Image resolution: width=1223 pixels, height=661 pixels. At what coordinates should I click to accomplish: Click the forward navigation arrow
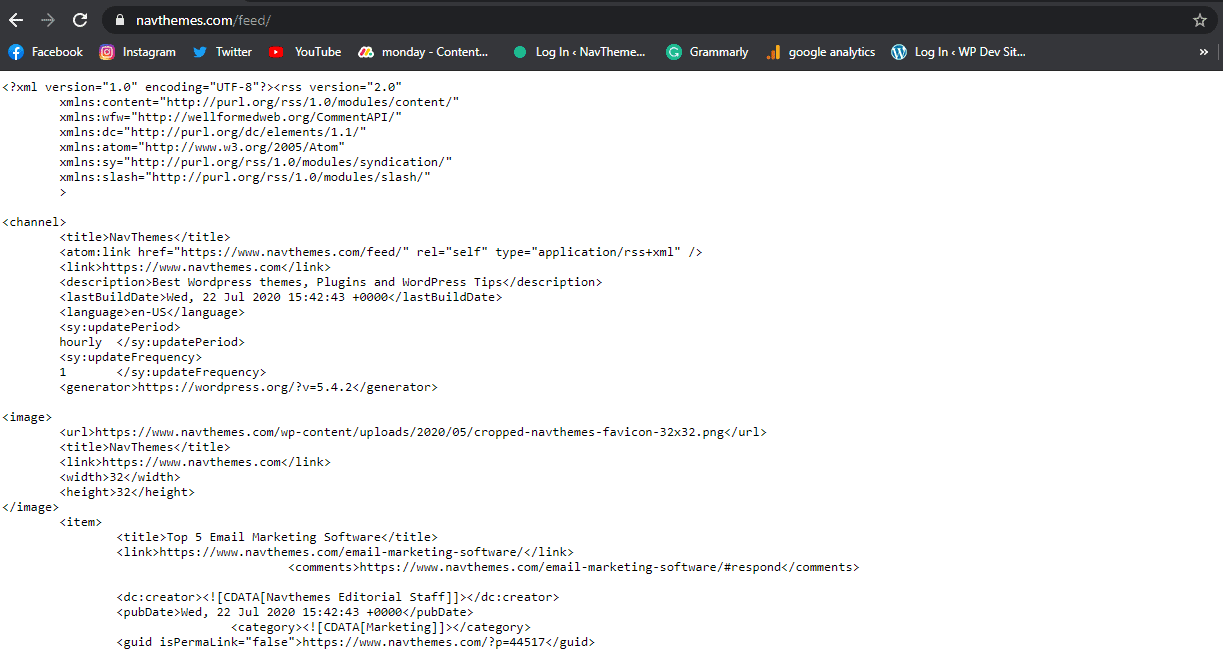coord(47,20)
